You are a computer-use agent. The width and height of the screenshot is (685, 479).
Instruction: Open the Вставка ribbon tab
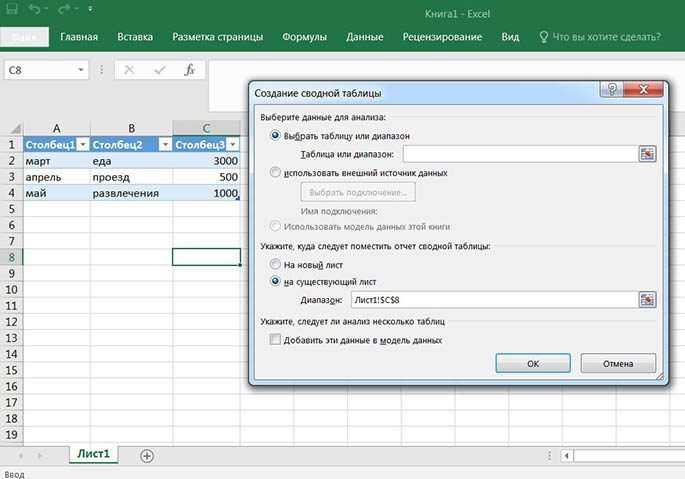[135, 37]
